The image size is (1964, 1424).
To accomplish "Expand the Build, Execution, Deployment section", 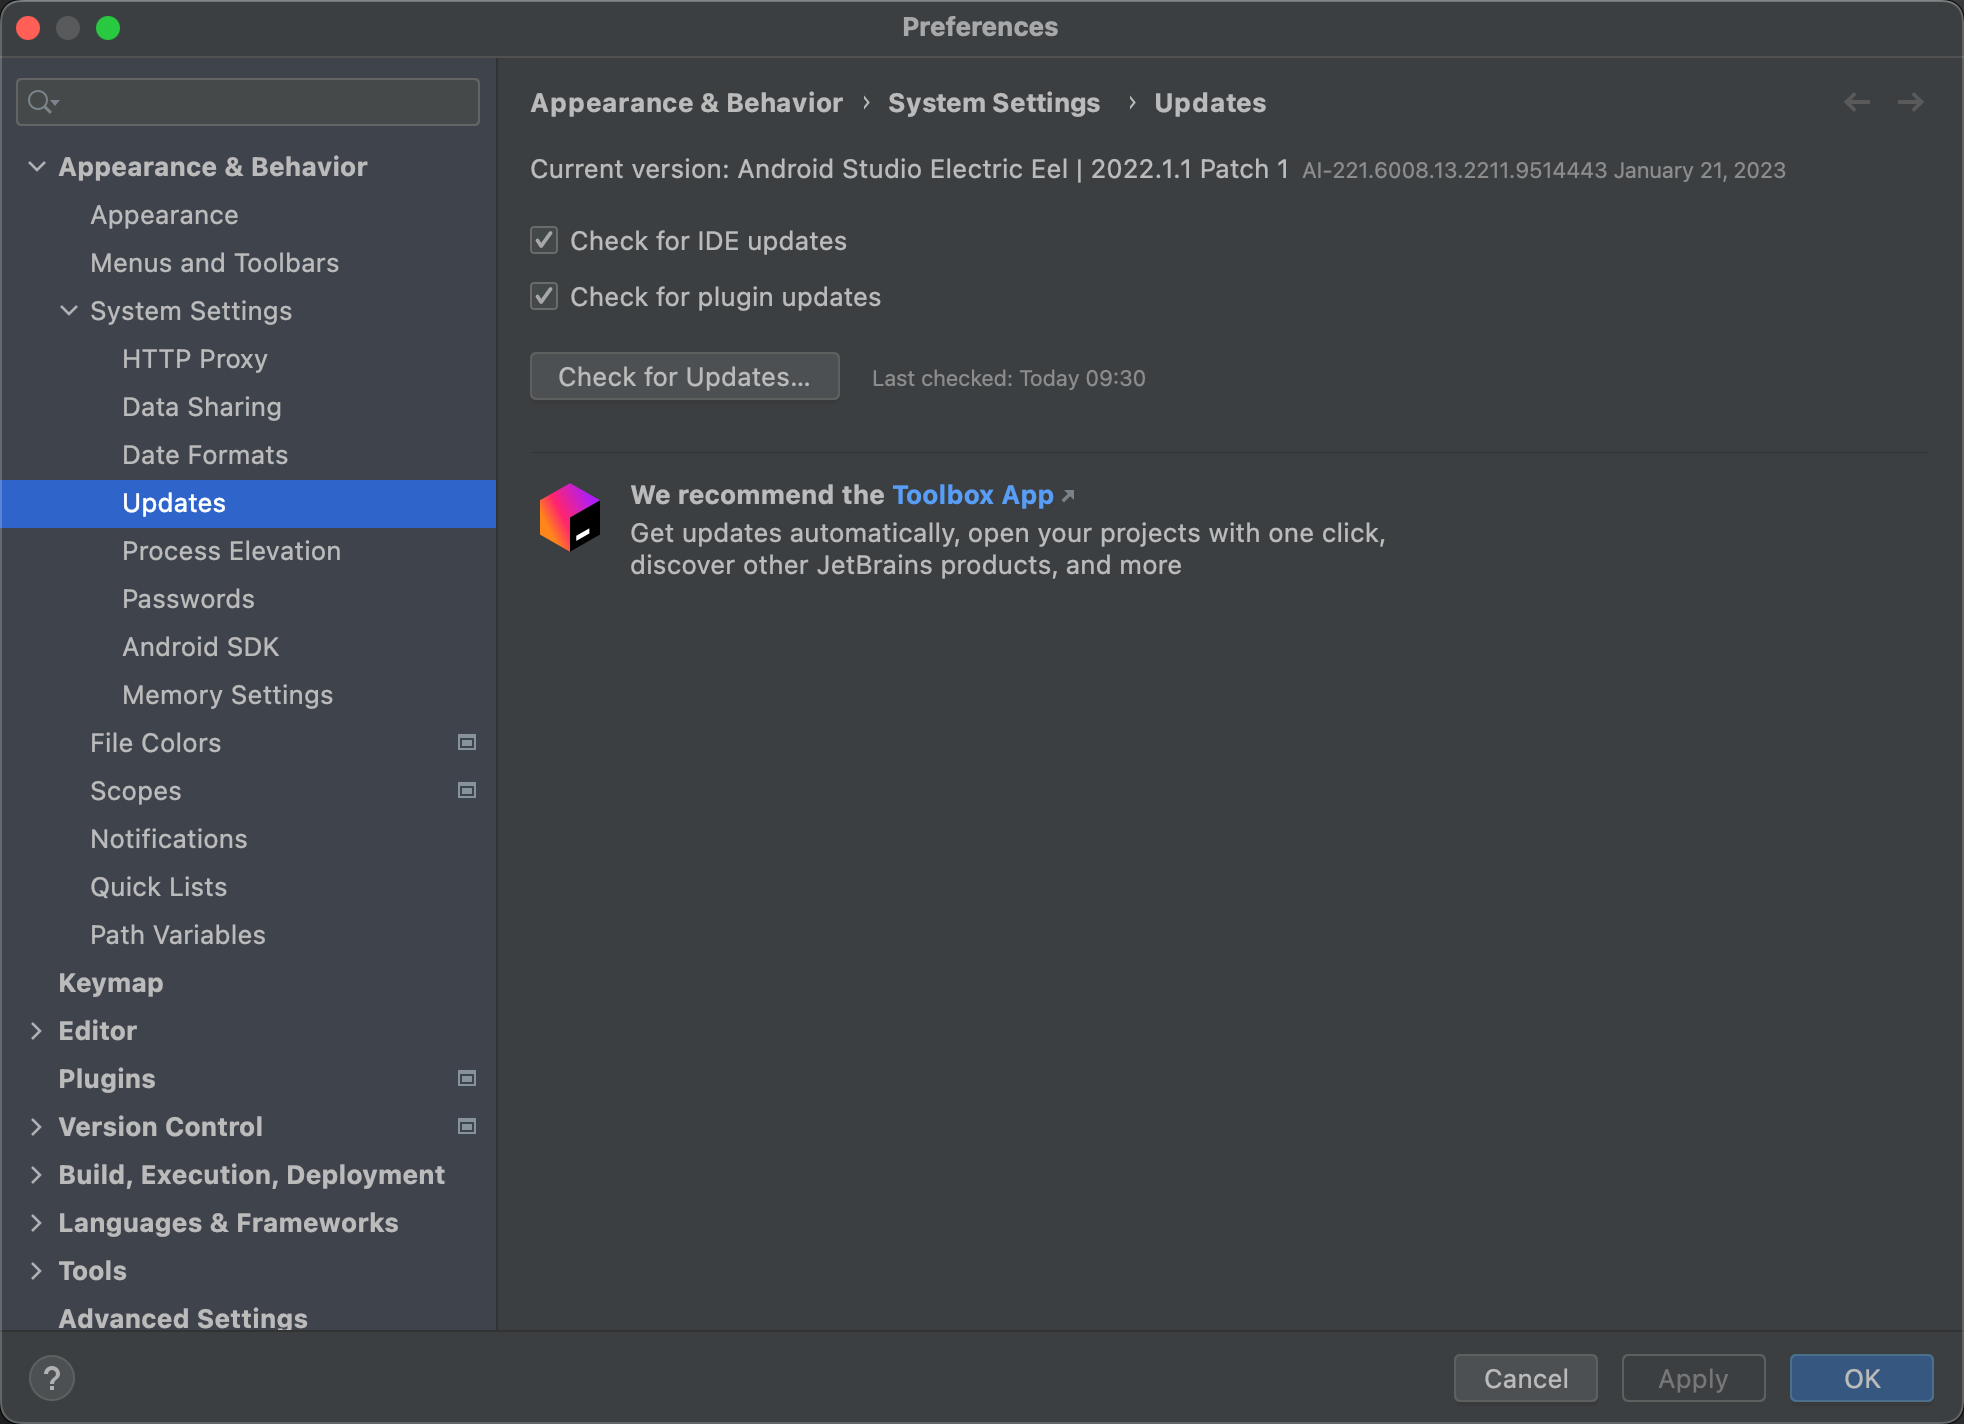I will [x=34, y=1174].
